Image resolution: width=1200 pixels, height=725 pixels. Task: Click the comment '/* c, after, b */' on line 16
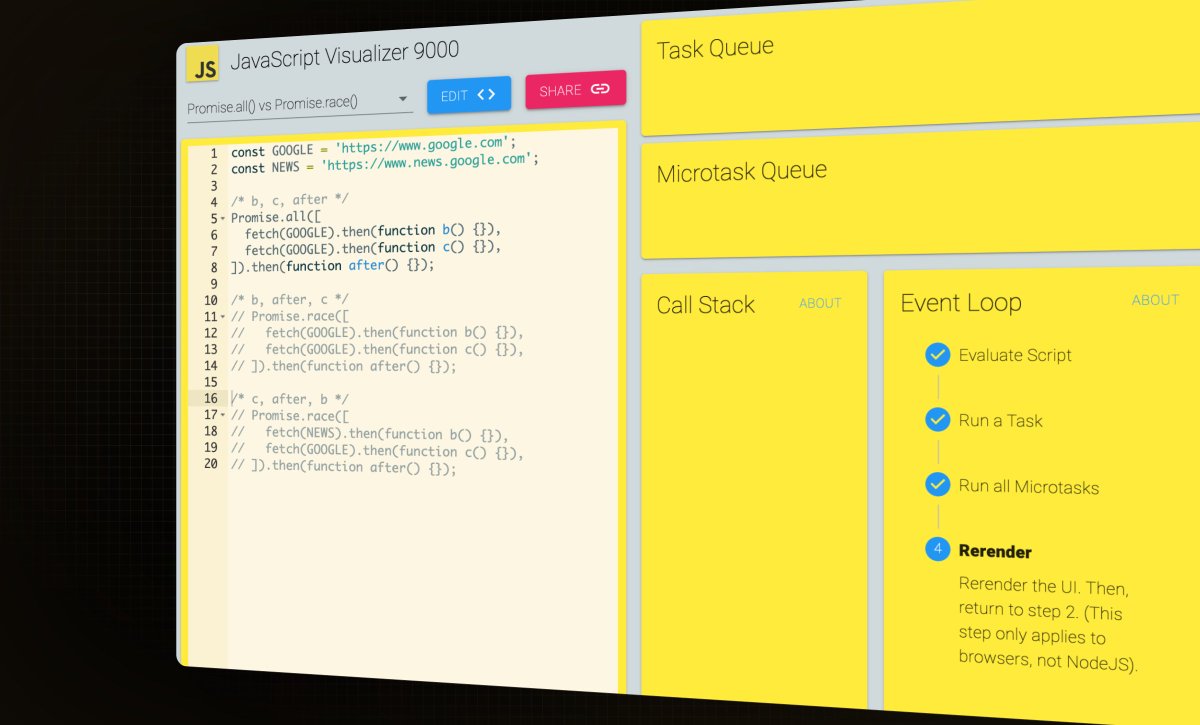click(x=290, y=399)
